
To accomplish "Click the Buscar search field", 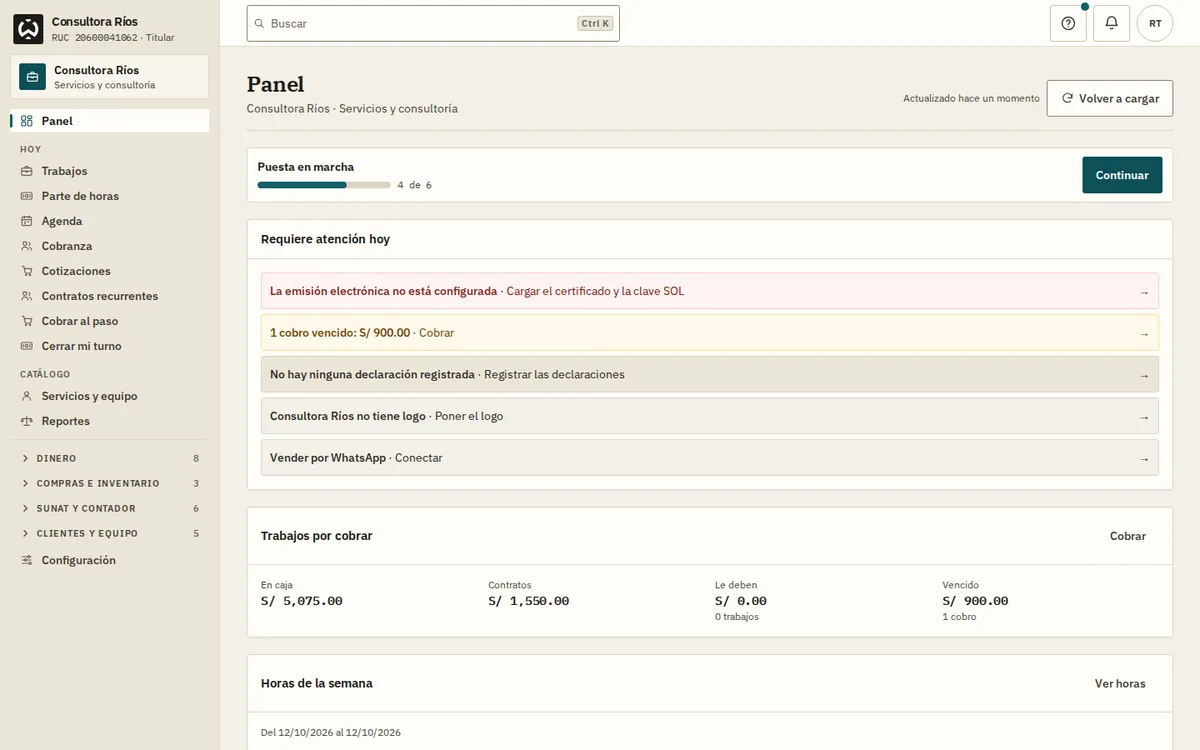I will point(433,23).
